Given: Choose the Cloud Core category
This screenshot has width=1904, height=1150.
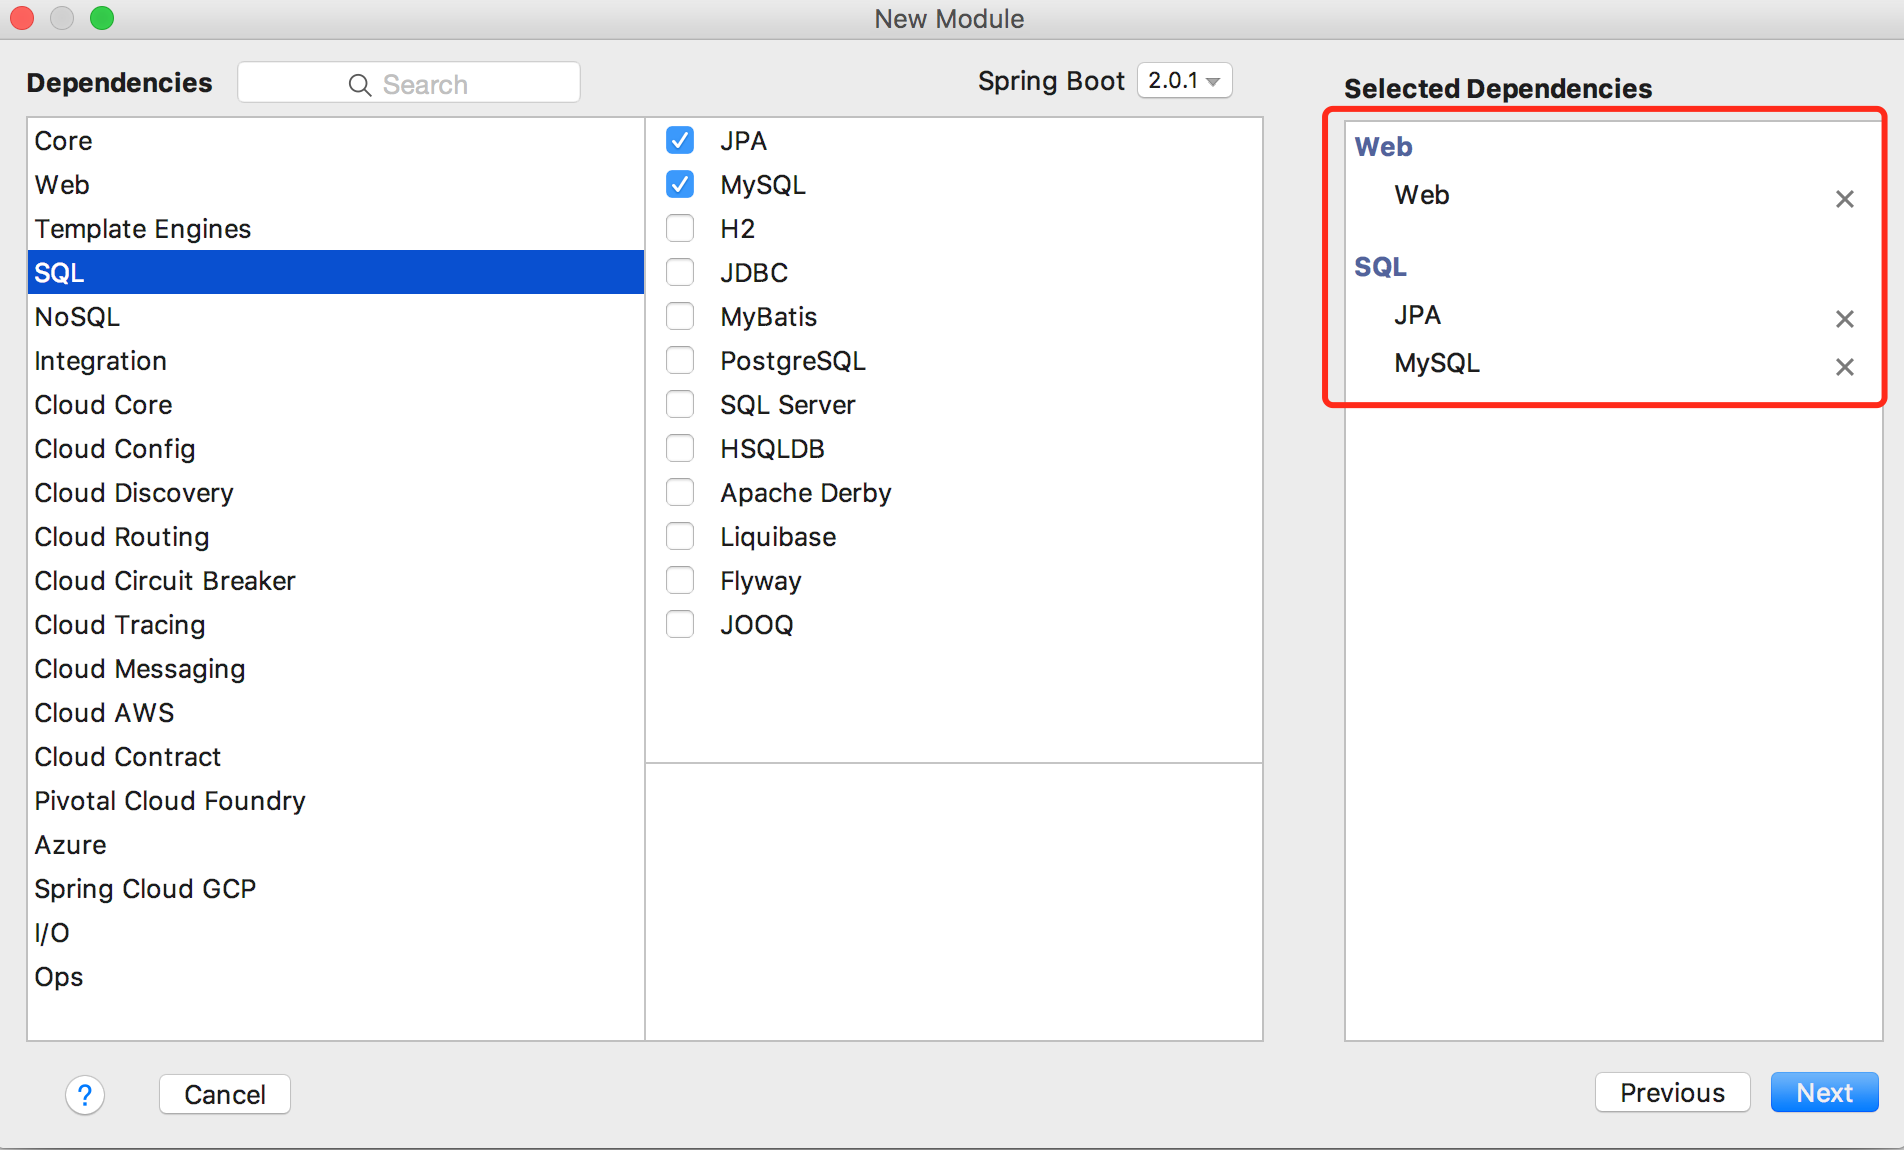Looking at the screenshot, I should pos(336,404).
